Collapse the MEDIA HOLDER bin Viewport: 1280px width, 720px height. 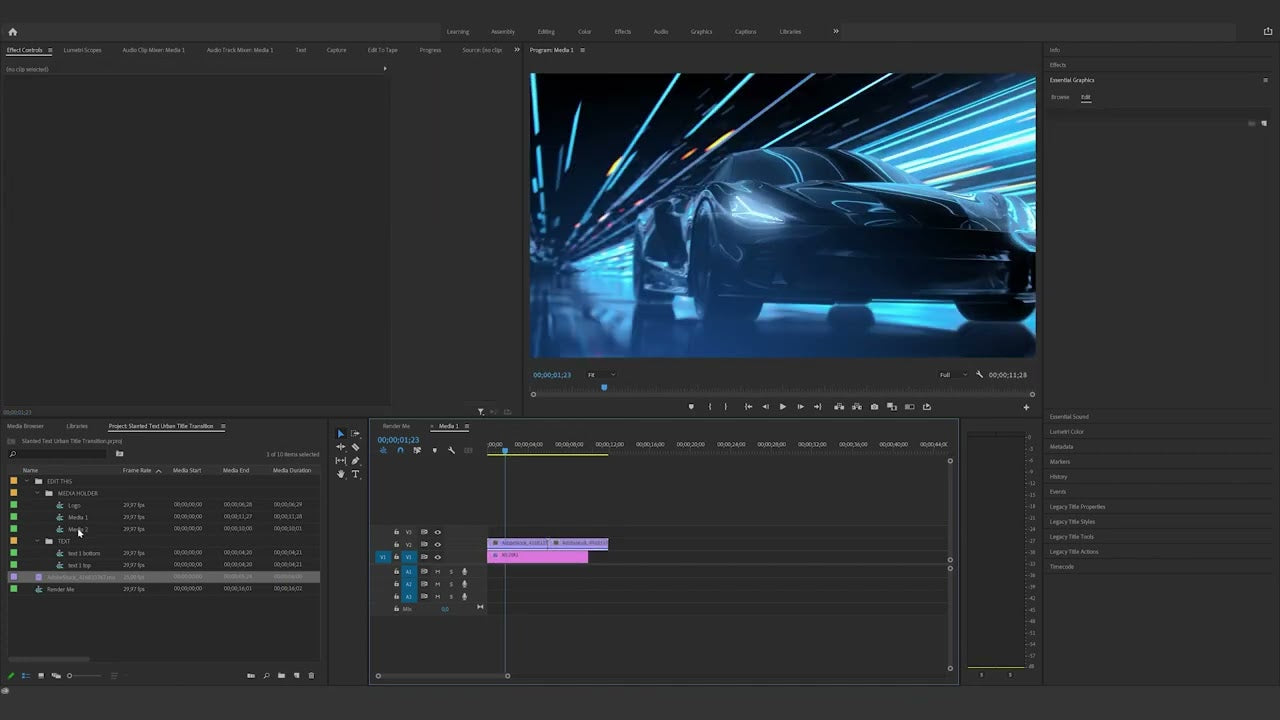coord(37,493)
